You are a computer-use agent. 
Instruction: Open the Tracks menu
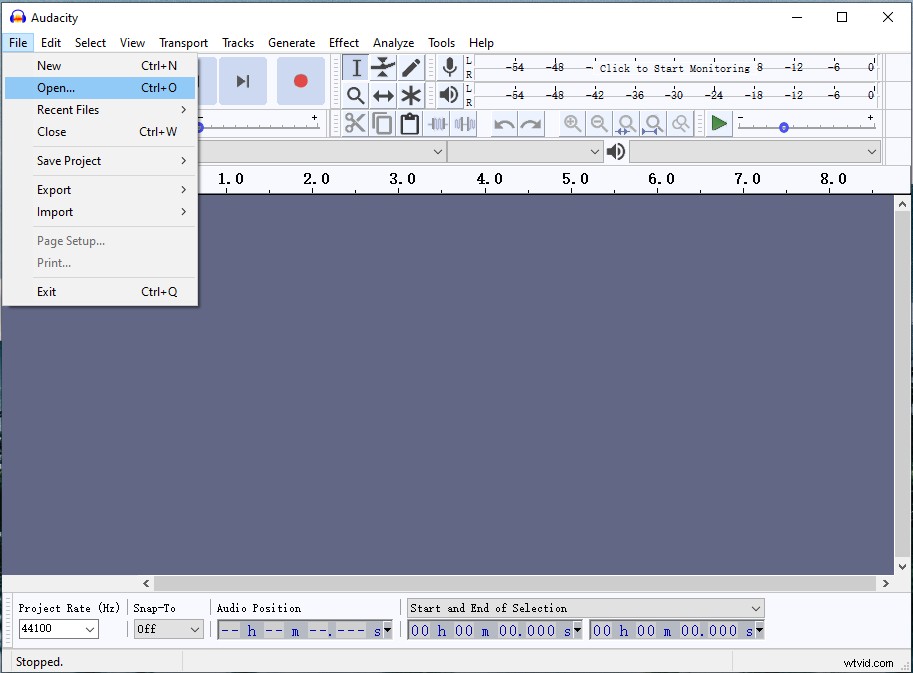point(238,42)
